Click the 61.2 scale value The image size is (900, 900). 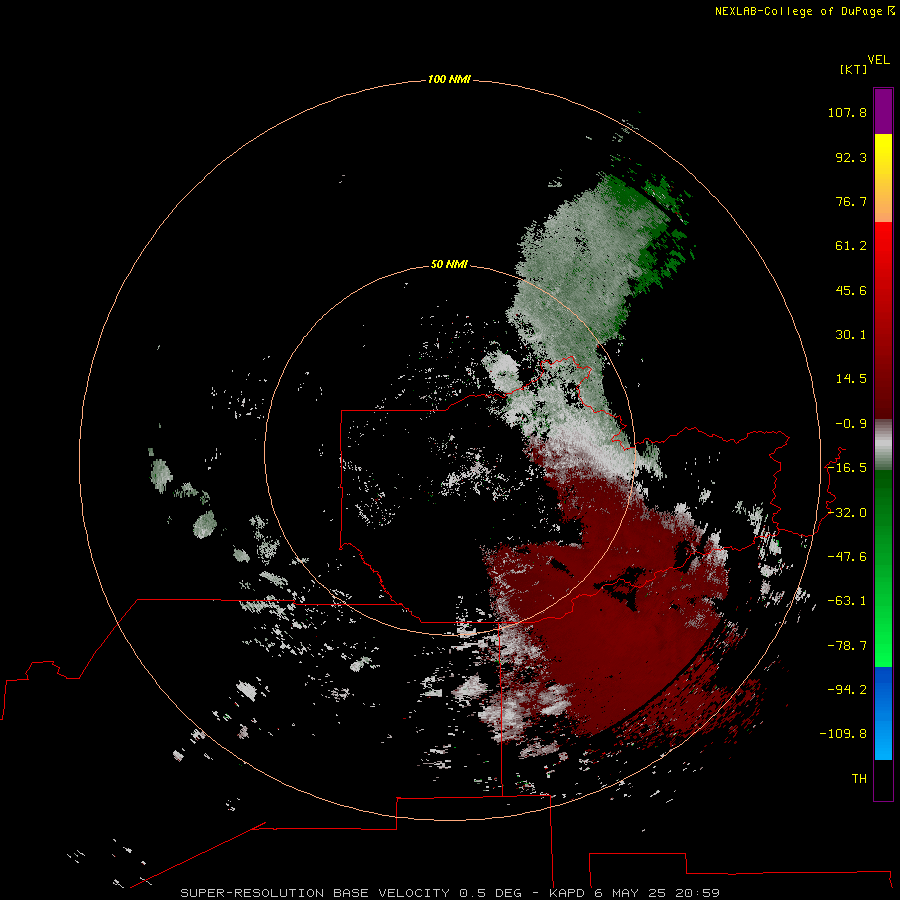[851, 246]
